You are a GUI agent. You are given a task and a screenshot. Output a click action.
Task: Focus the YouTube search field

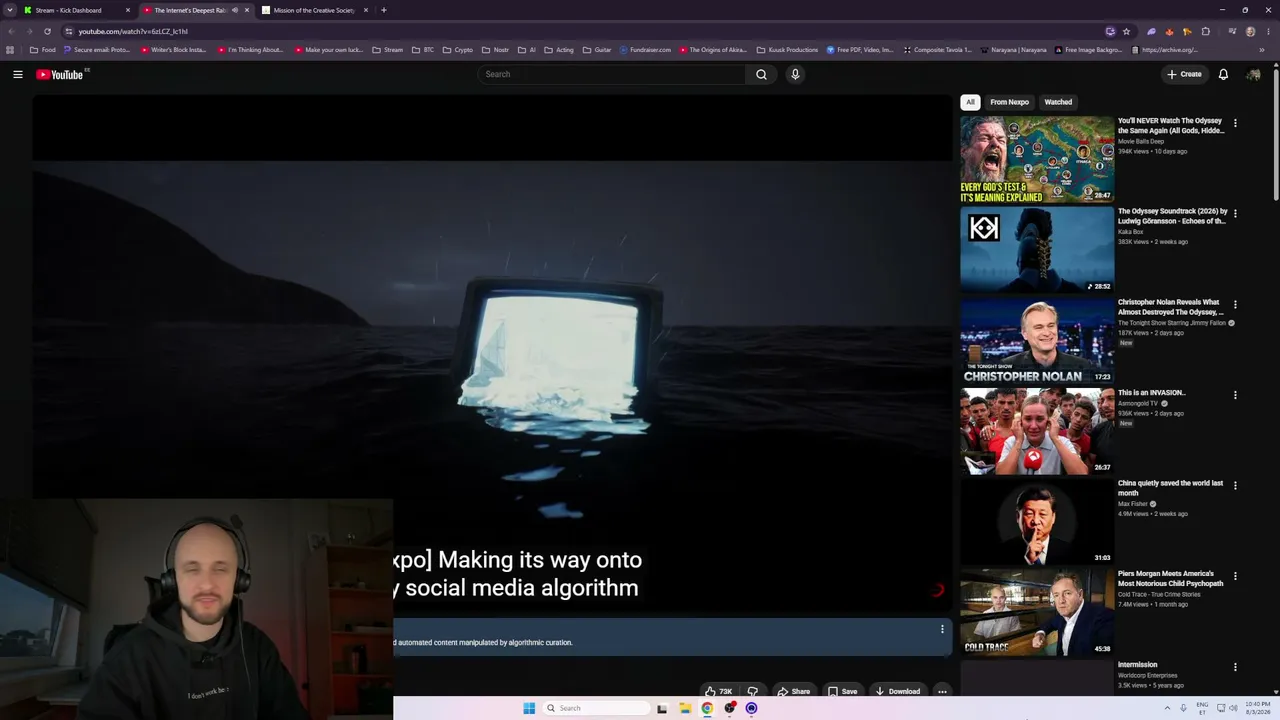(612, 74)
